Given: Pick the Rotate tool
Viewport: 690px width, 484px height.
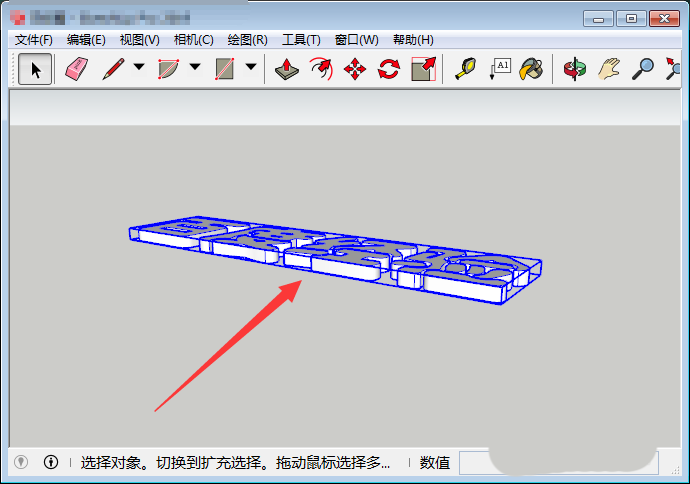Looking at the screenshot, I should point(389,69).
